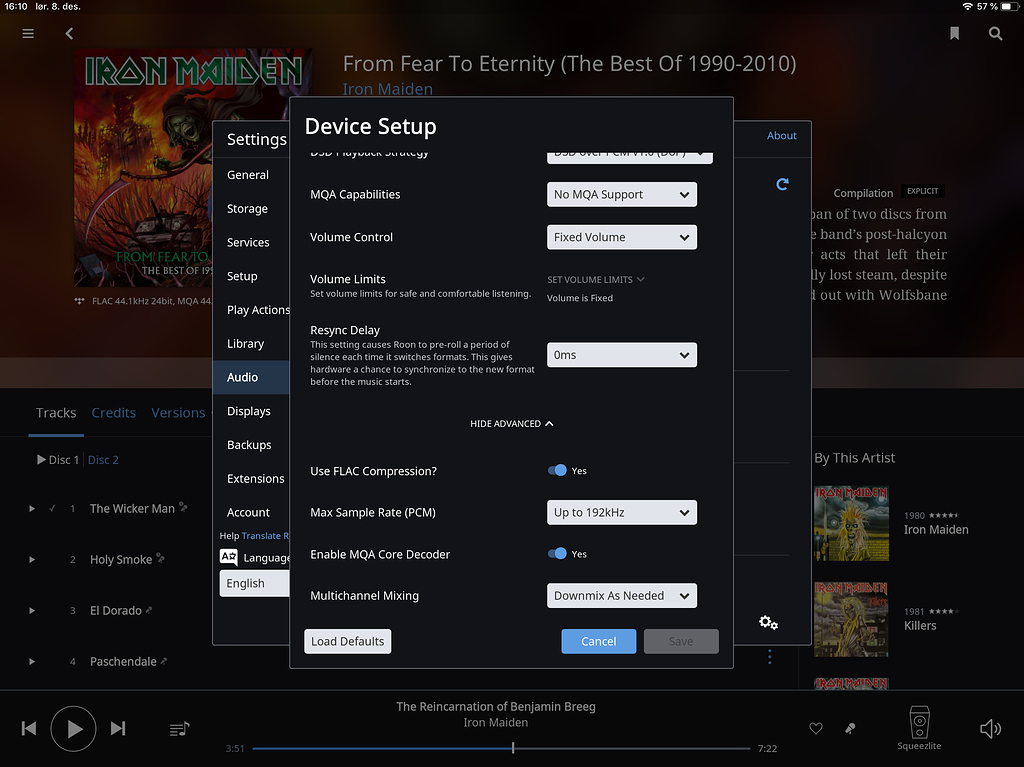Seek on the playback progress bar
This screenshot has width=1024, height=767.
[x=512, y=747]
